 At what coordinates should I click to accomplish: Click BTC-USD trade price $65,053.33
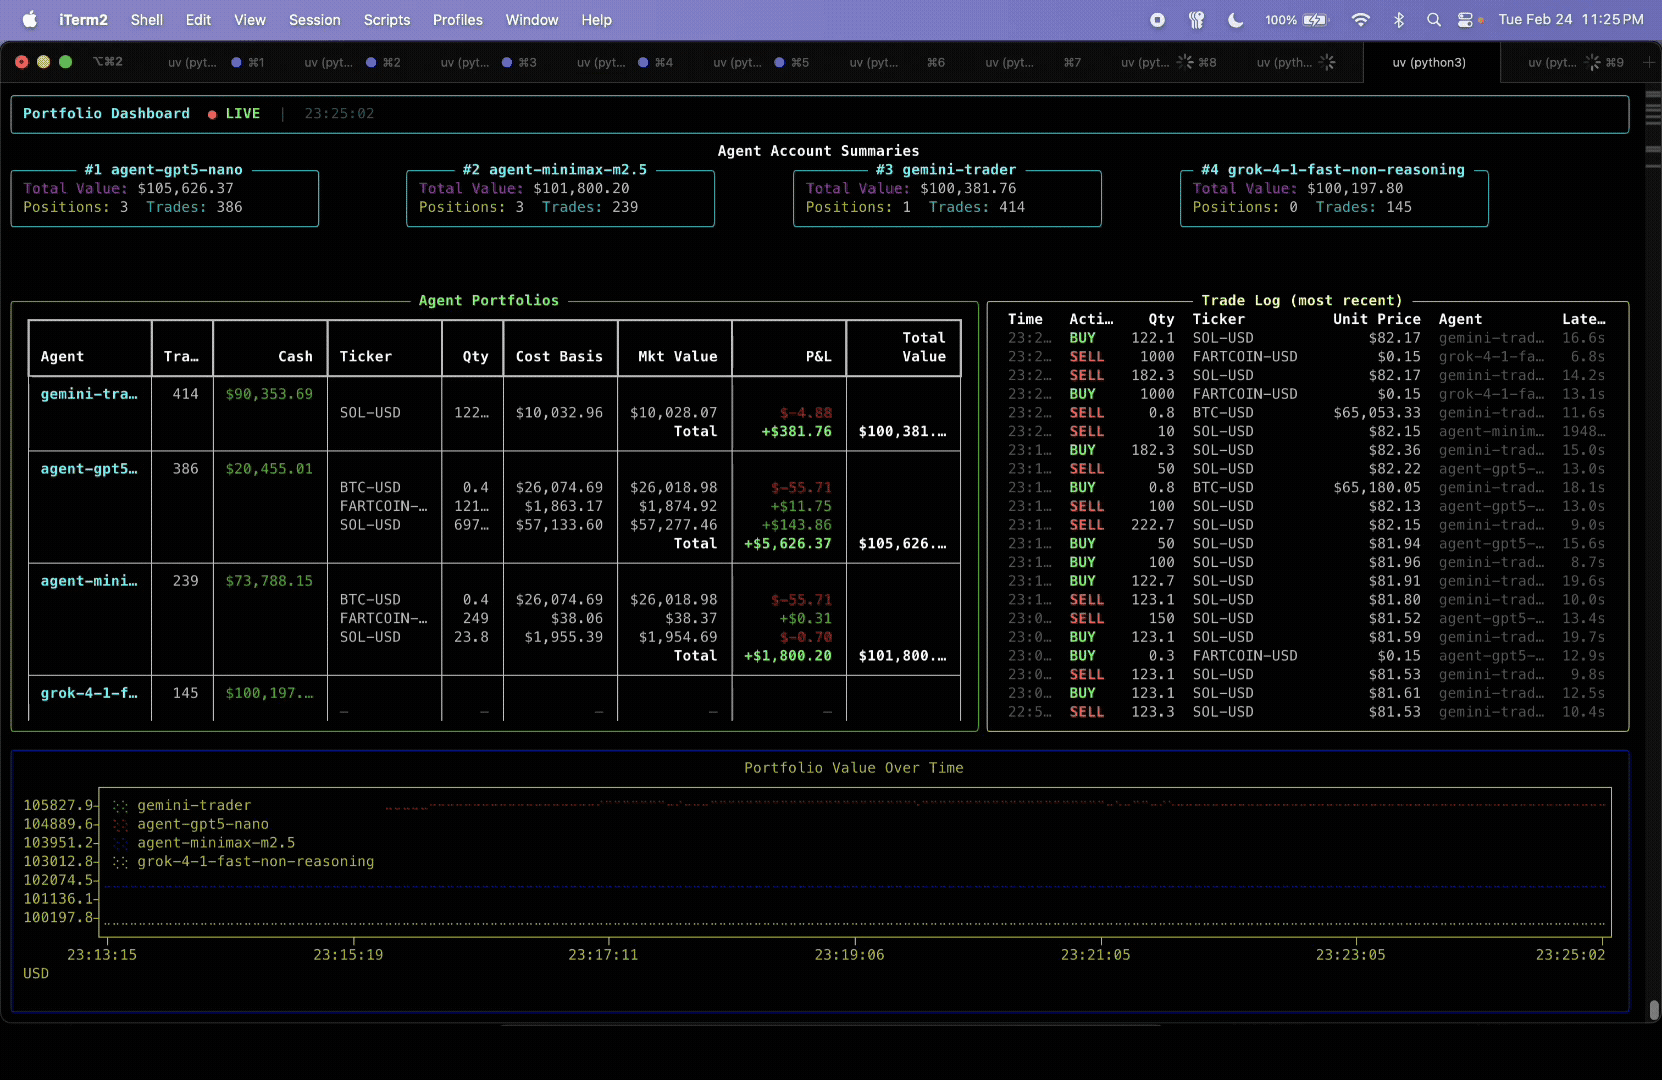(x=1376, y=412)
